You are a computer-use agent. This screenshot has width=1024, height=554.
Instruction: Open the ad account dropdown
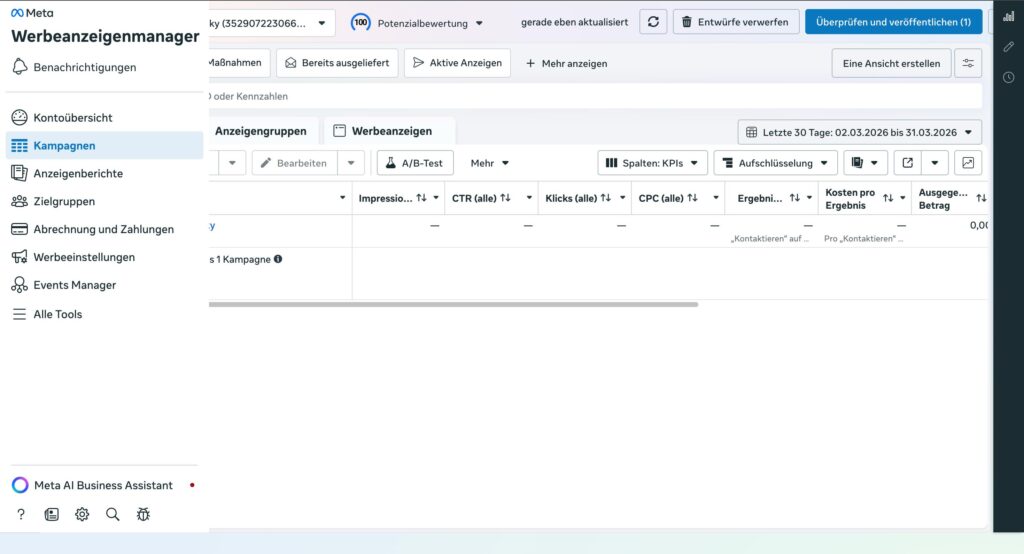coord(270,23)
